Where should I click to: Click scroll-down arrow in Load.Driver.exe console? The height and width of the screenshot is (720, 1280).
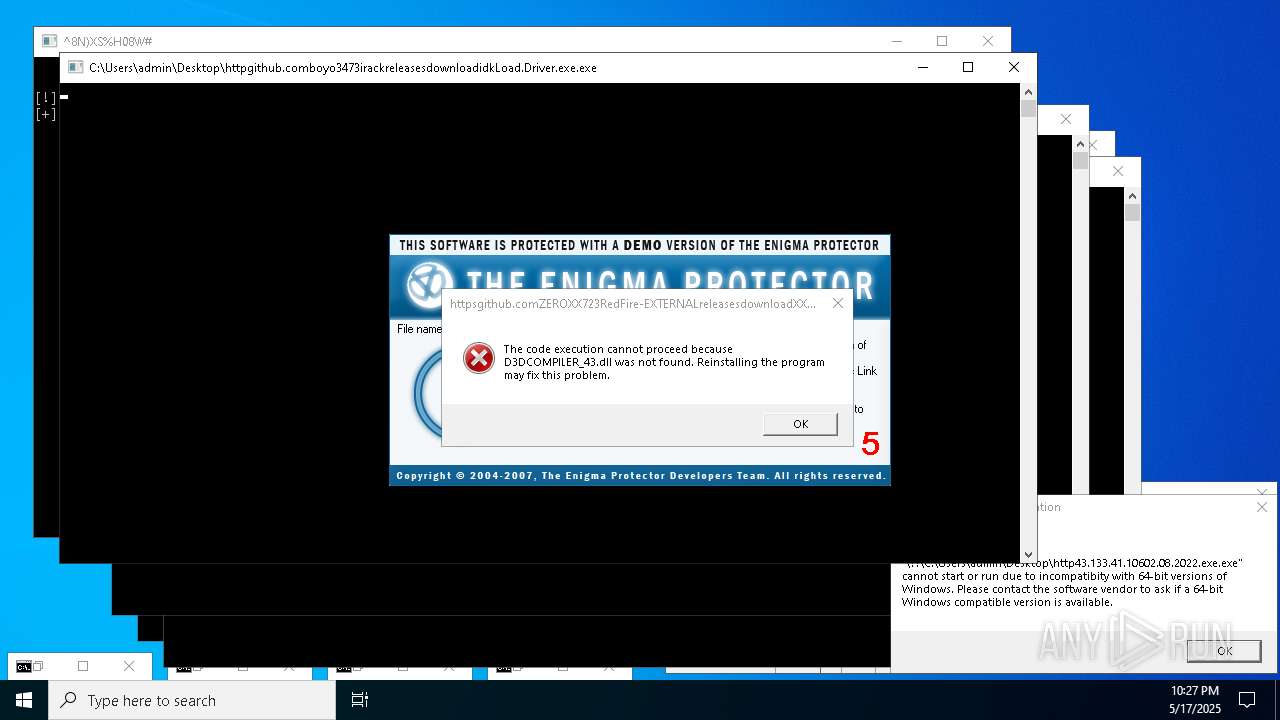pyautogui.click(x=1028, y=554)
